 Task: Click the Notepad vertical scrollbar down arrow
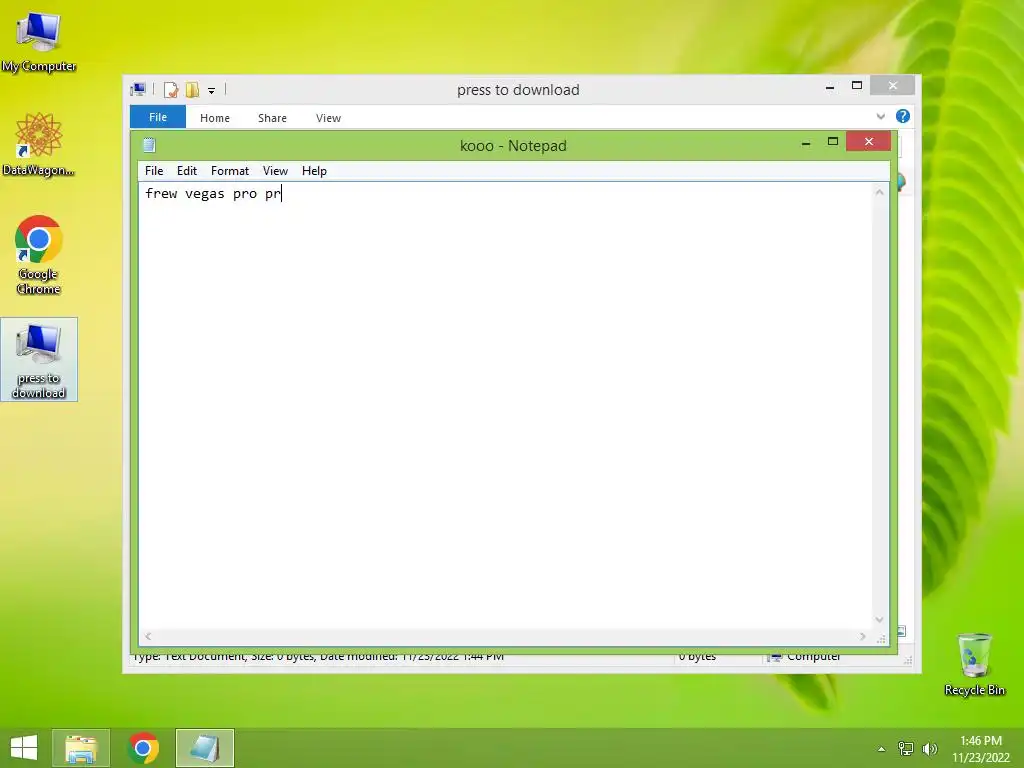[880, 620]
